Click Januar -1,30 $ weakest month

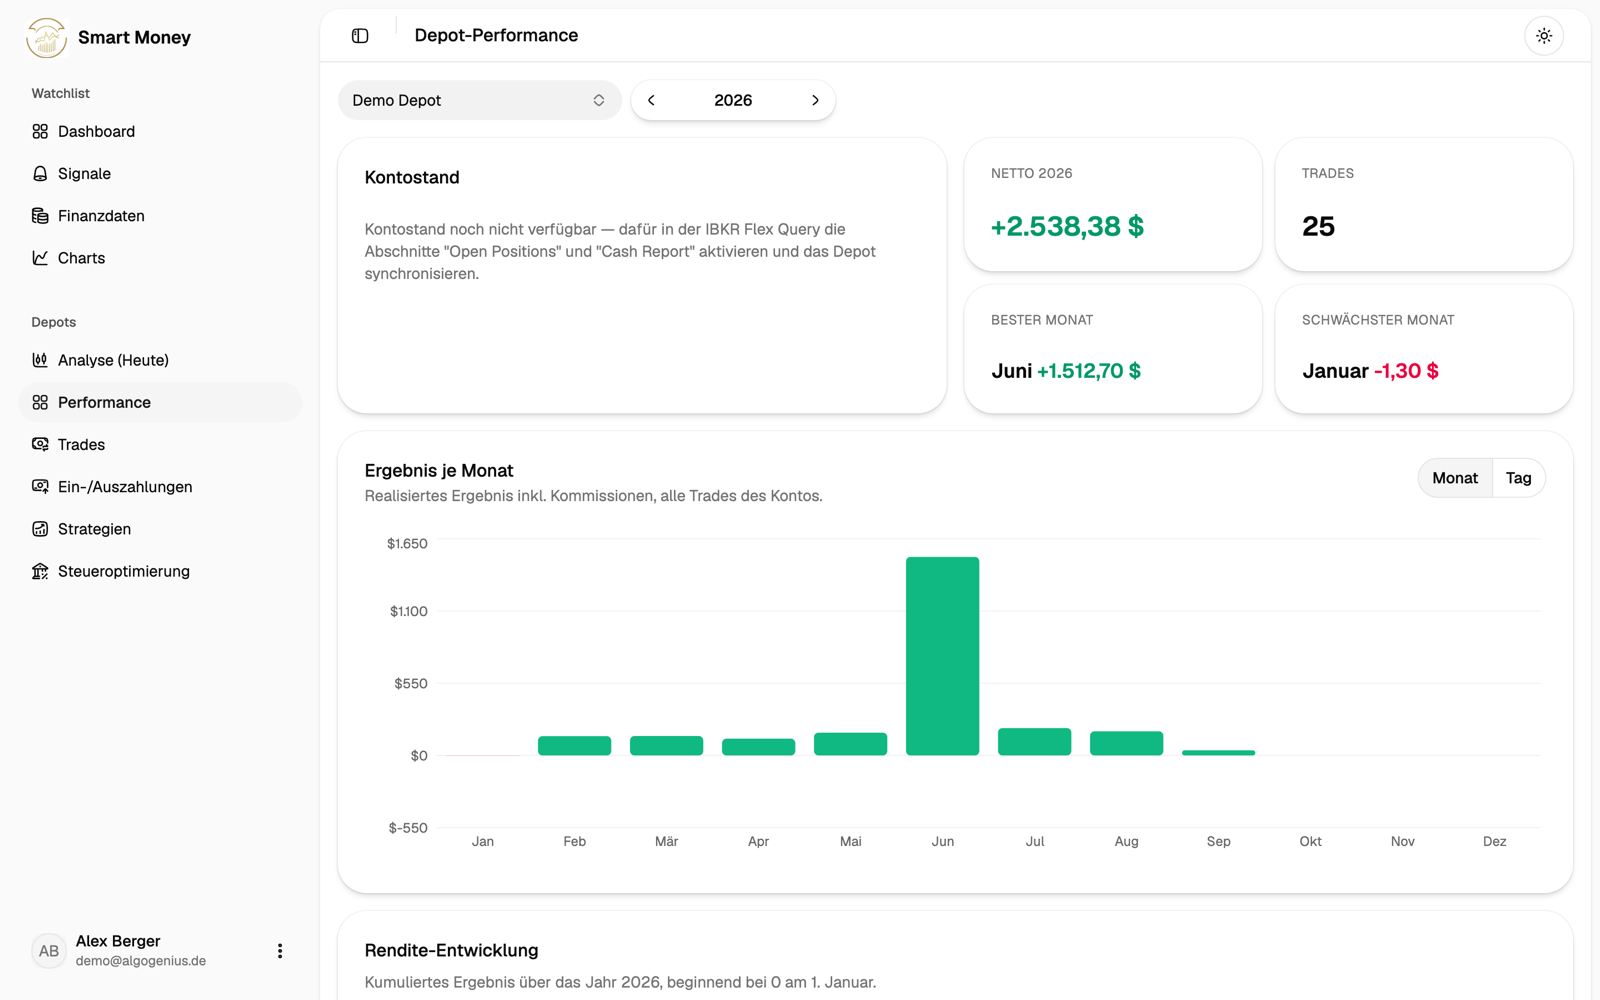[1370, 371]
